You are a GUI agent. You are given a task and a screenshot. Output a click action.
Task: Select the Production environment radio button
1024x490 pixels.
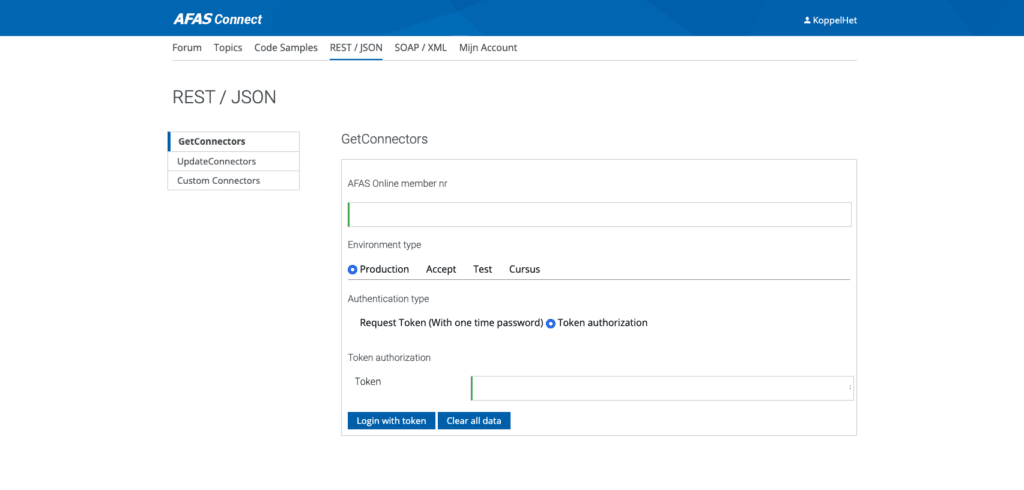pyautogui.click(x=353, y=270)
